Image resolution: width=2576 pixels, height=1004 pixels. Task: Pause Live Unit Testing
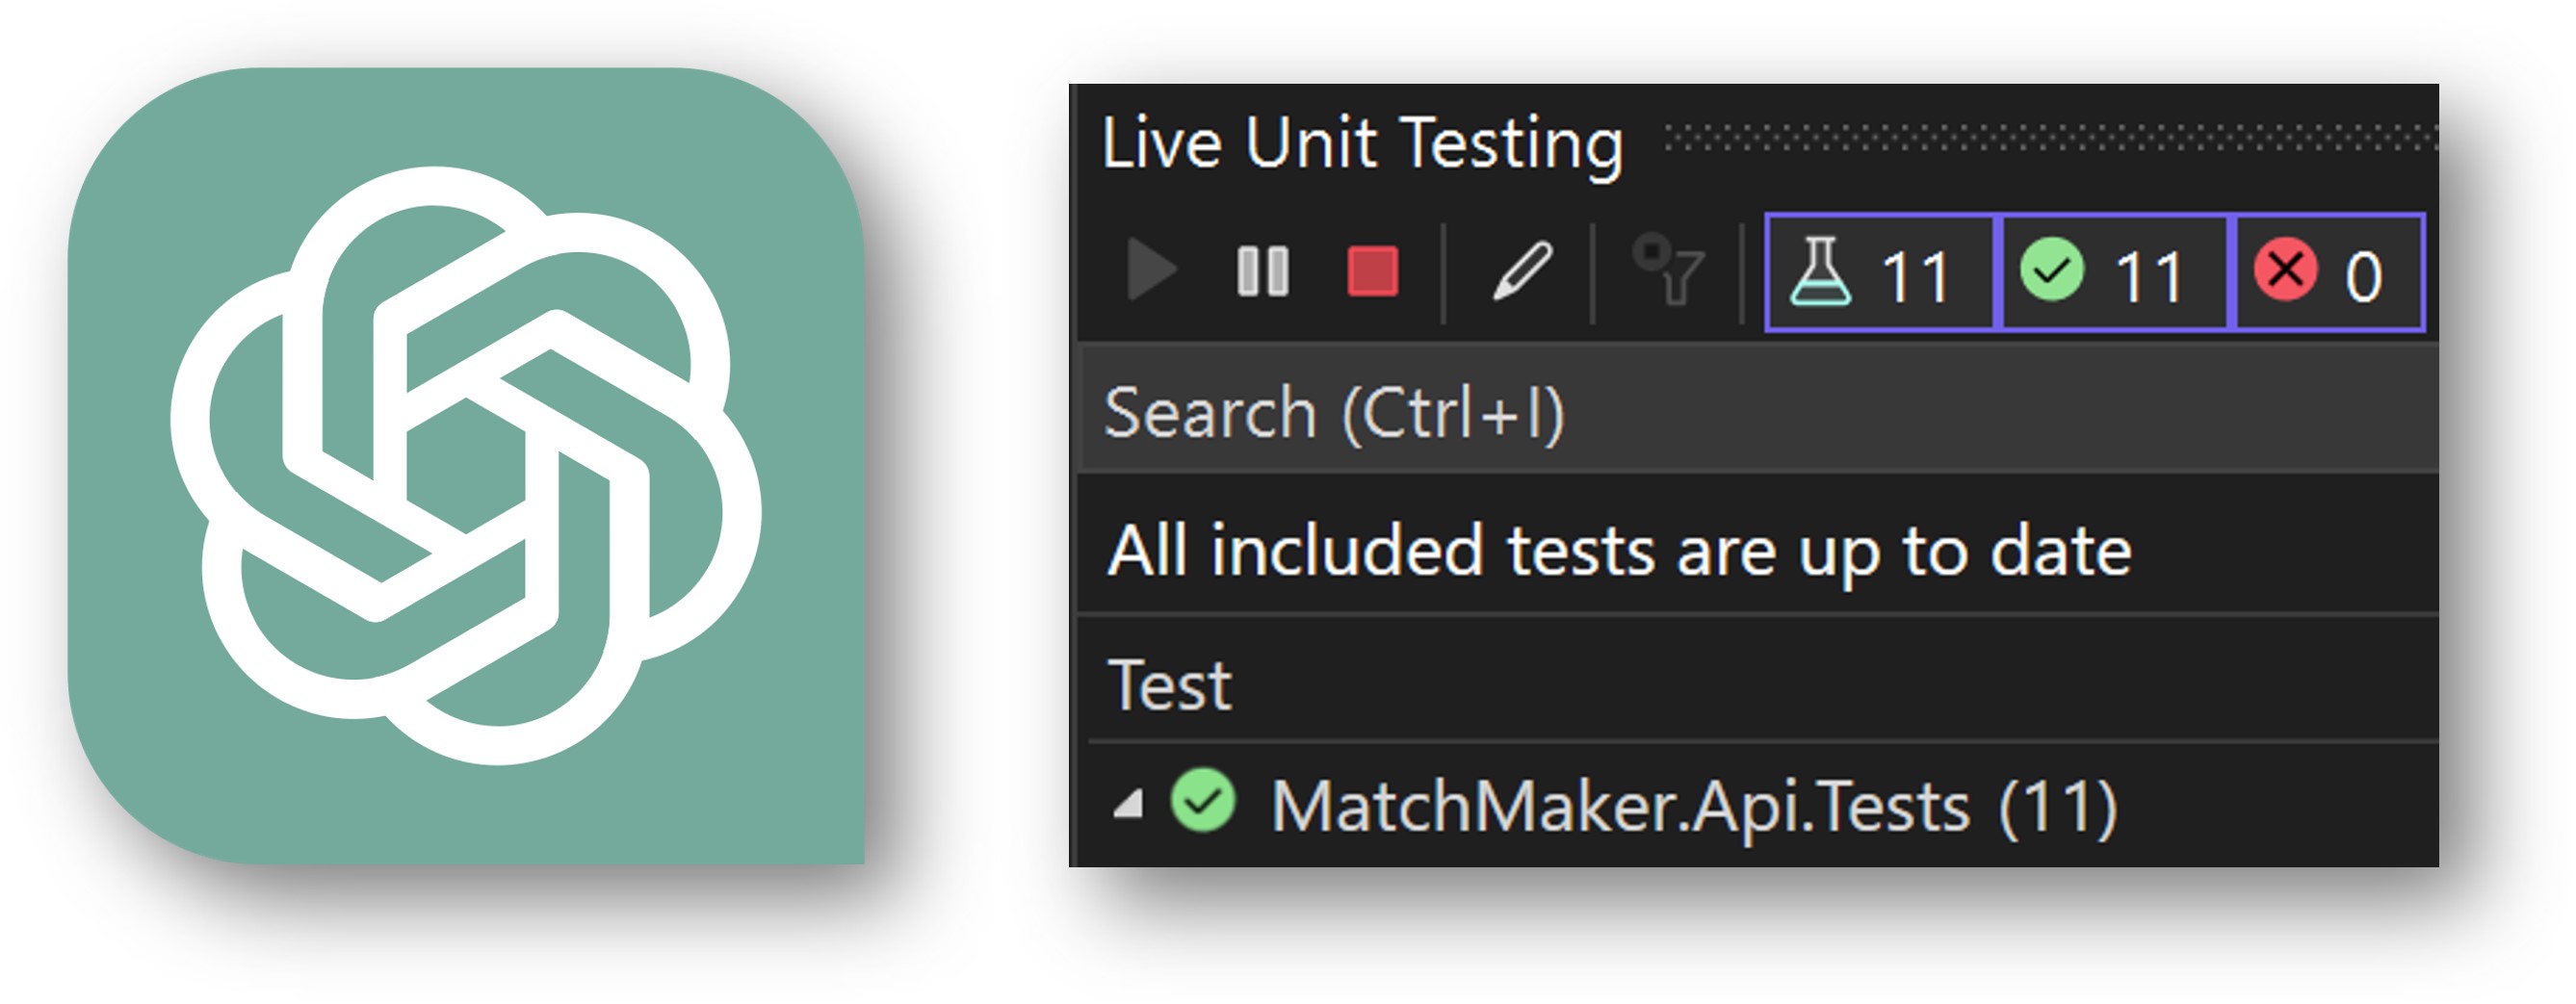[x=1262, y=271]
